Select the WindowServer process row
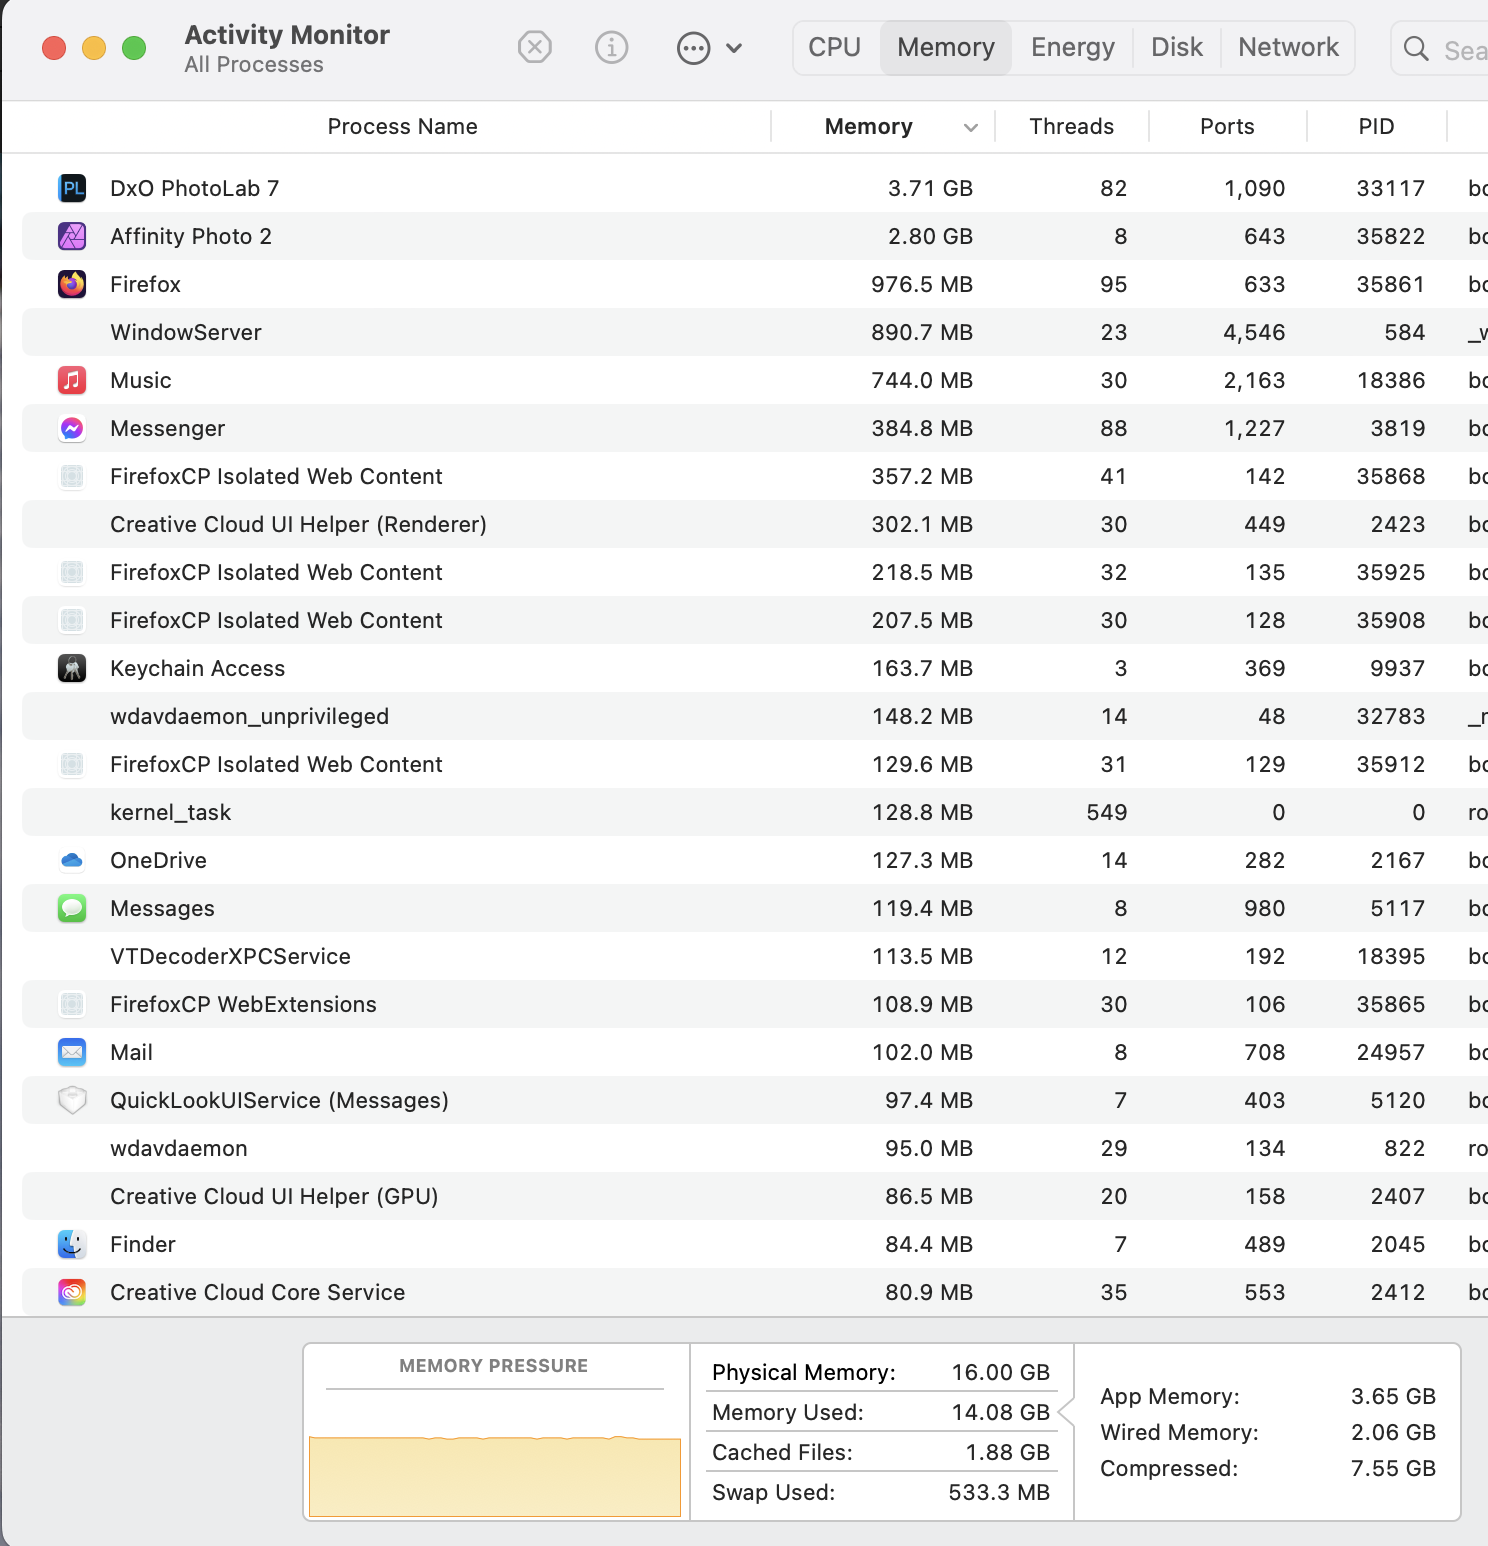Screen dimensions: 1488x1546 [755, 332]
